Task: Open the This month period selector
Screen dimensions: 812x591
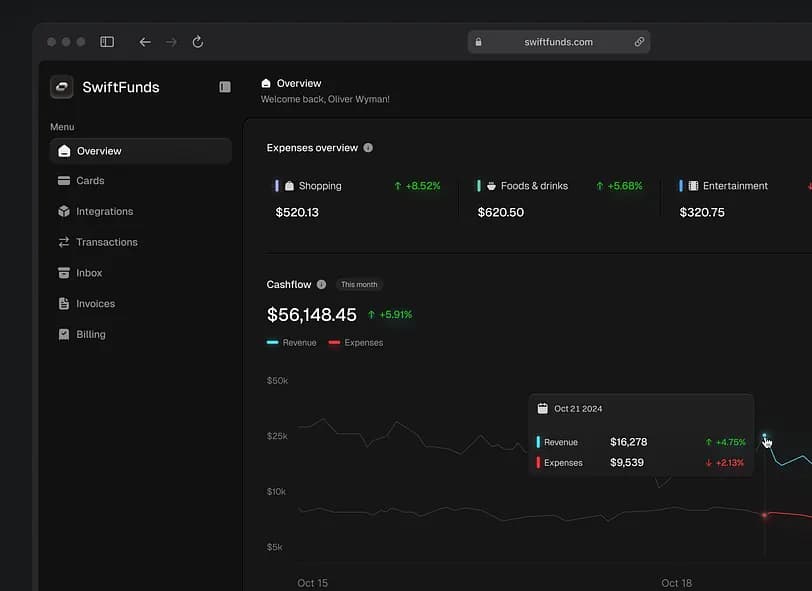Action: pyautogui.click(x=359, y=284)
